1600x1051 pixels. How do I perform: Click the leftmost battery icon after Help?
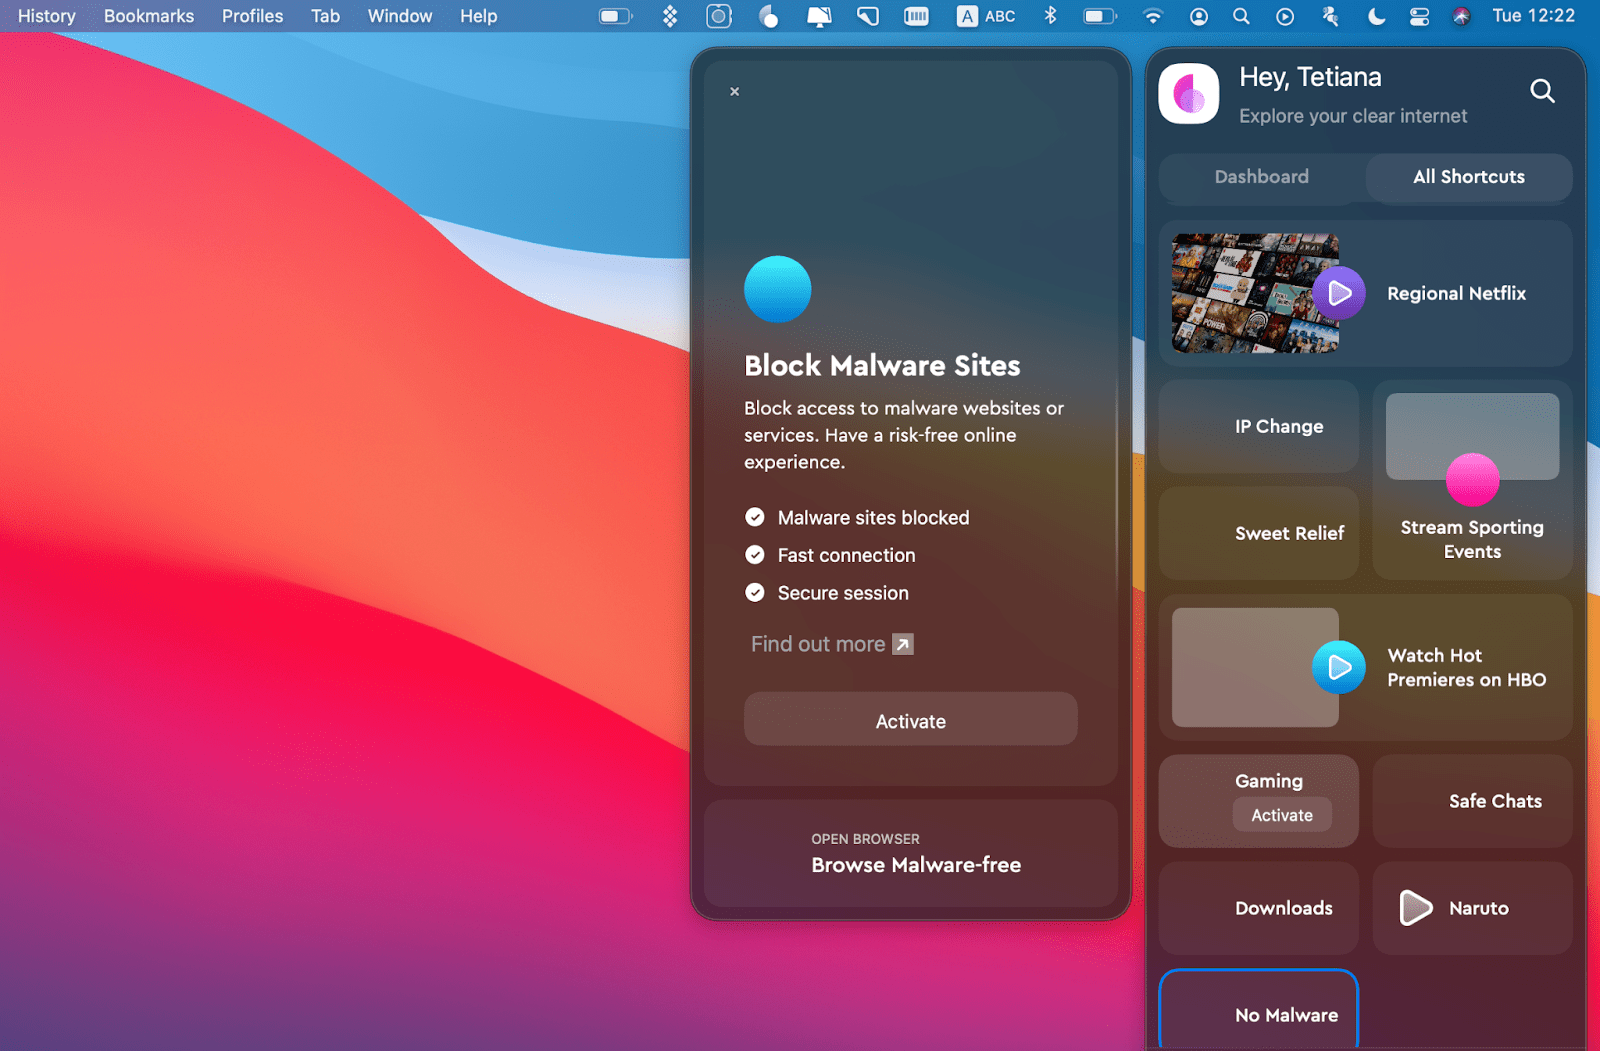coord(616,16)
